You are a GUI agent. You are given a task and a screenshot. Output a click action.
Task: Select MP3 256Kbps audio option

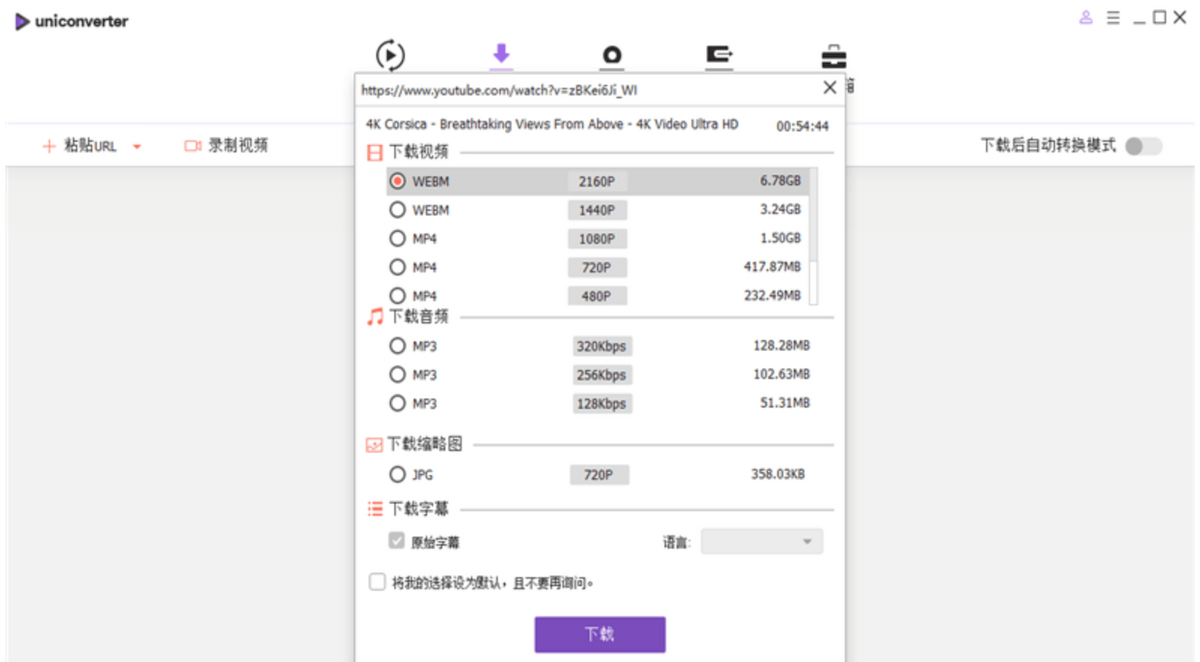click(x=397, y=375)
